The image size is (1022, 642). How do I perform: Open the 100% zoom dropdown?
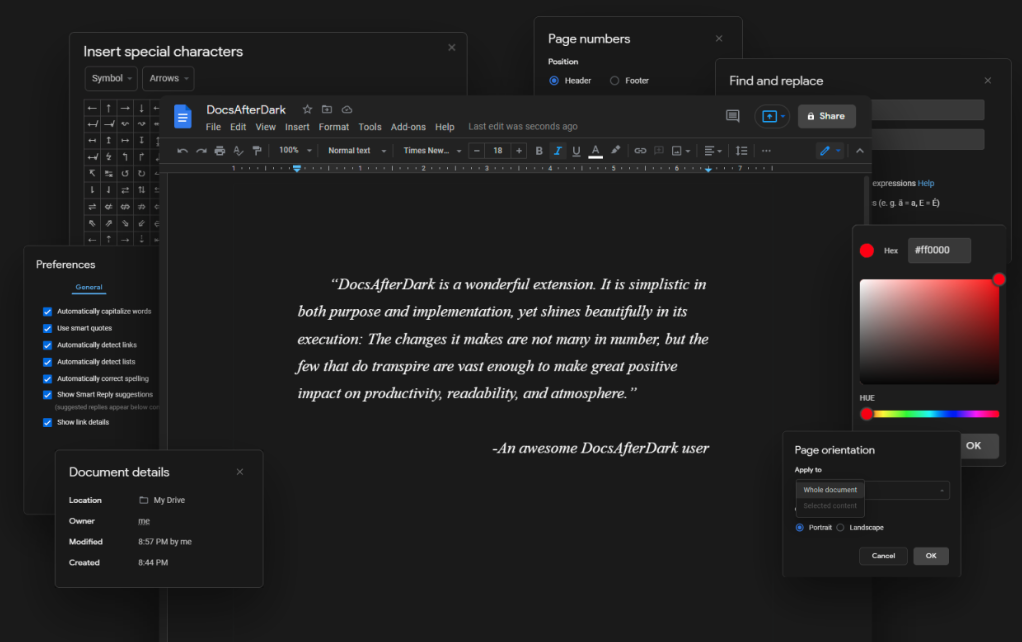295,151
